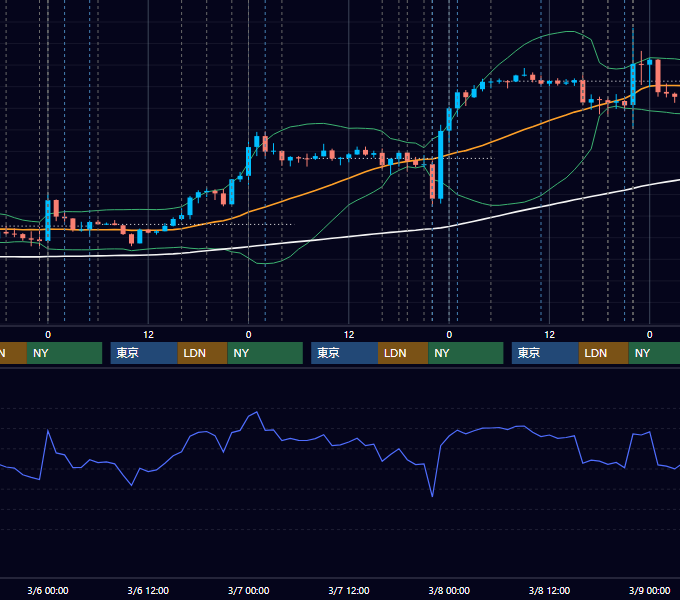Click the hour label 12 above 3/6 12:00
This screenshot has width=680, height=600.
click(x=148, y=335)
